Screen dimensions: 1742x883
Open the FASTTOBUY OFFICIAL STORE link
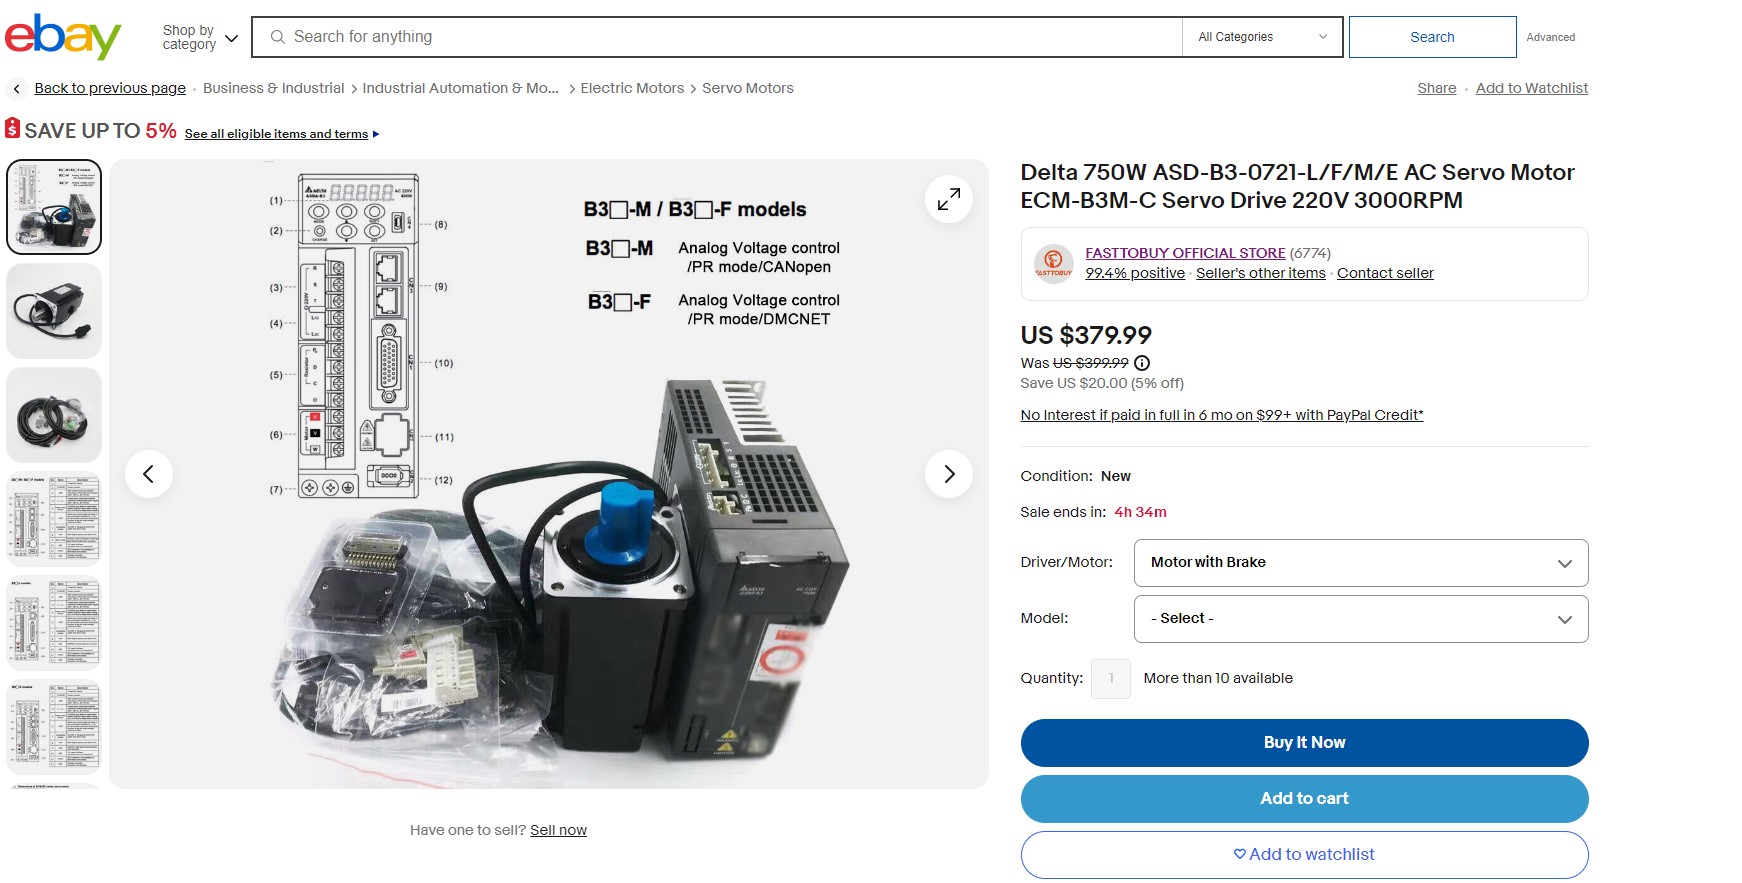click(x=1185, y=253)
